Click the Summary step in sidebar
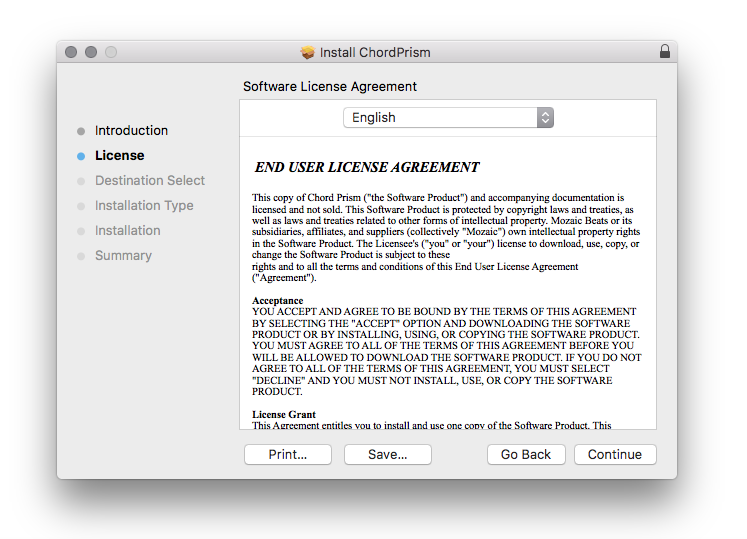The height and width of the screenshot is (539, 747). point(123,255)
